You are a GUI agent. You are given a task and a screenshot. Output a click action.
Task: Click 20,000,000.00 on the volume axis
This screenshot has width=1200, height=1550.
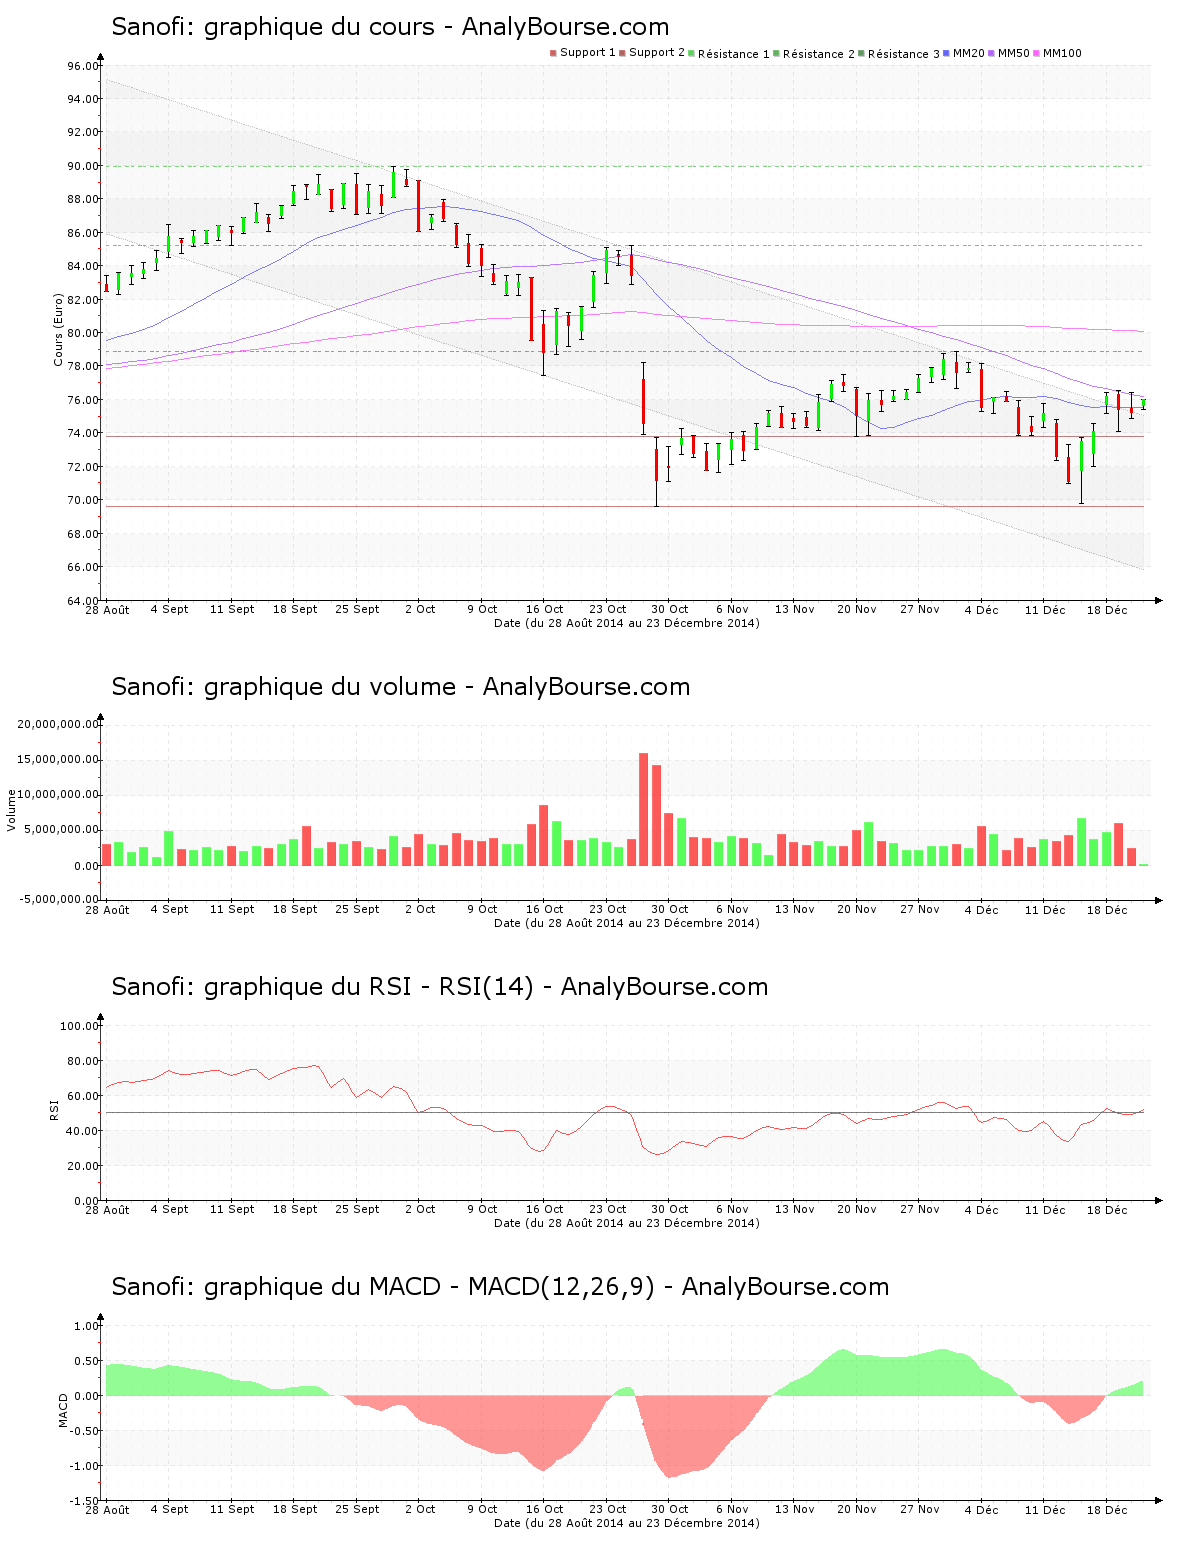click(x=58, y=724)
